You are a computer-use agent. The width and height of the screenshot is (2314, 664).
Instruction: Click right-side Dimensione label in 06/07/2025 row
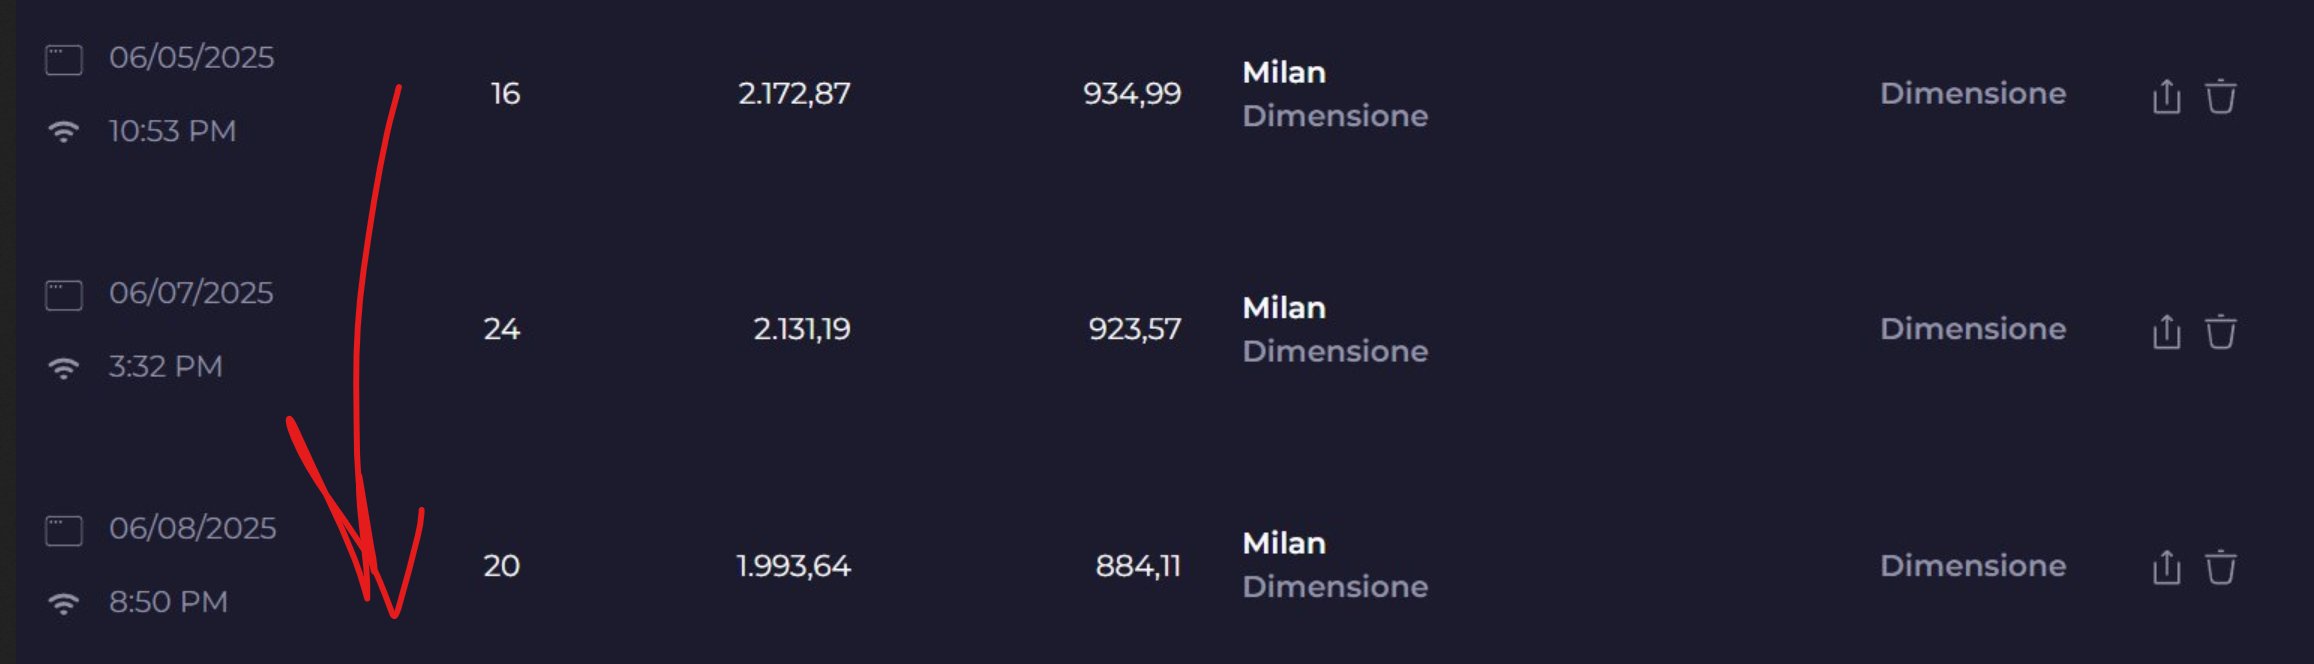tap(1972, 329)
